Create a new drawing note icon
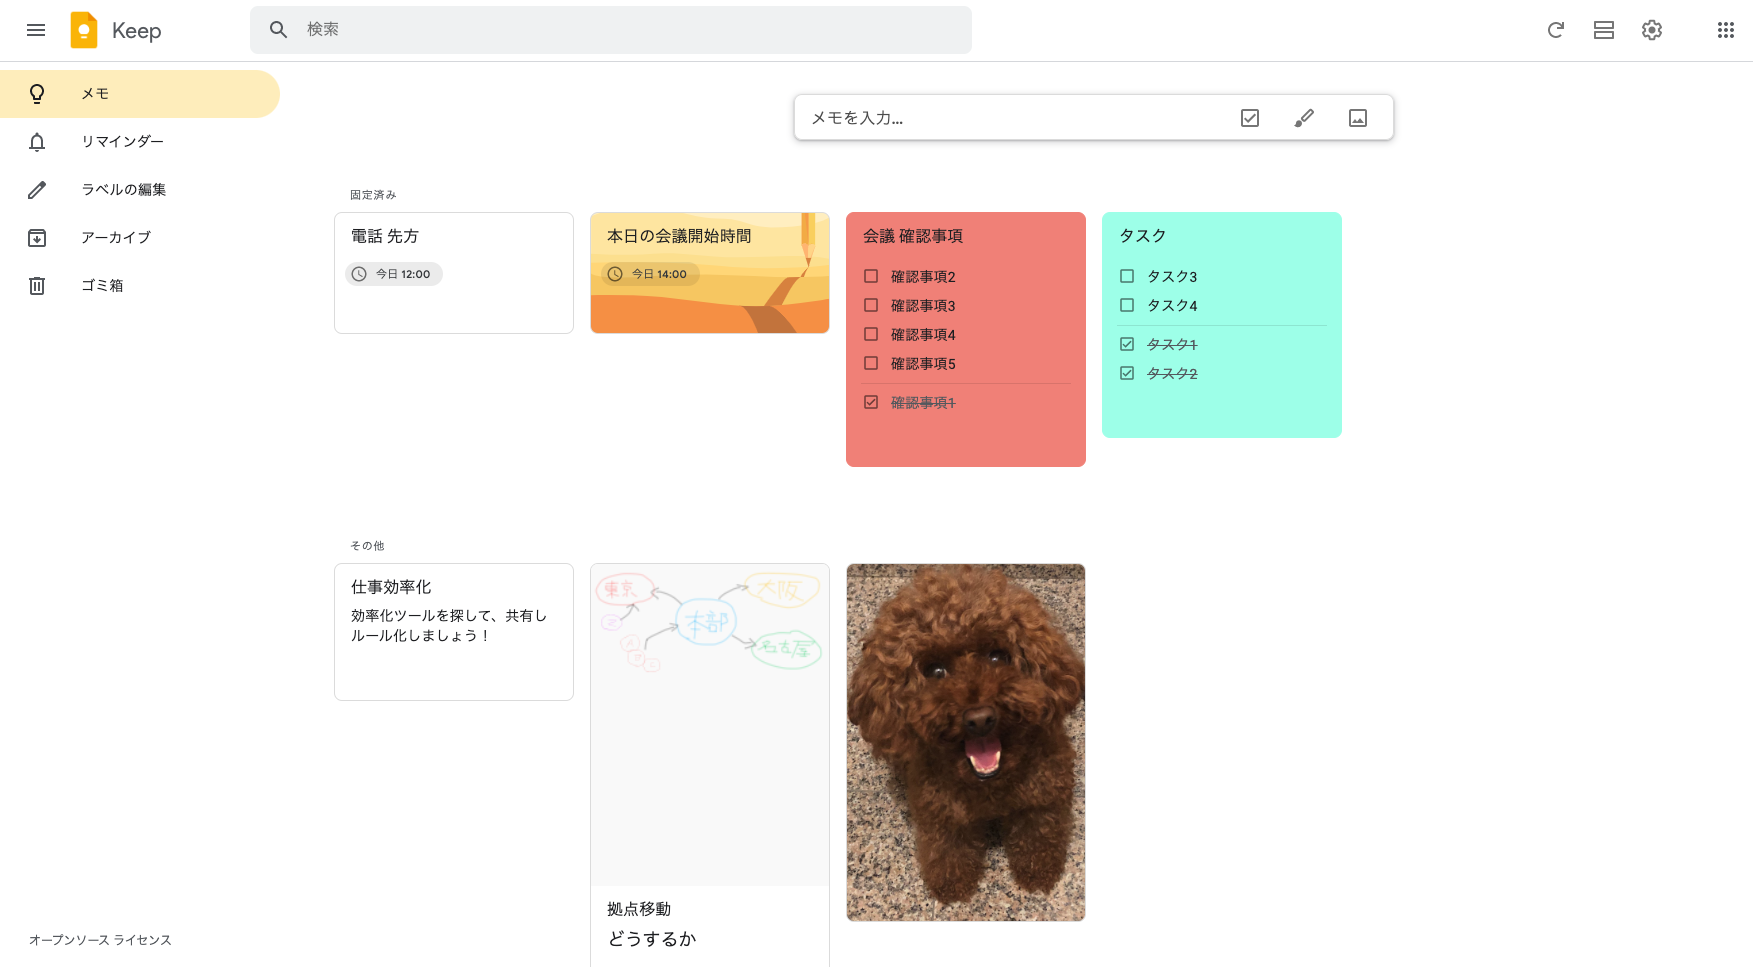 click(1304, 118)
